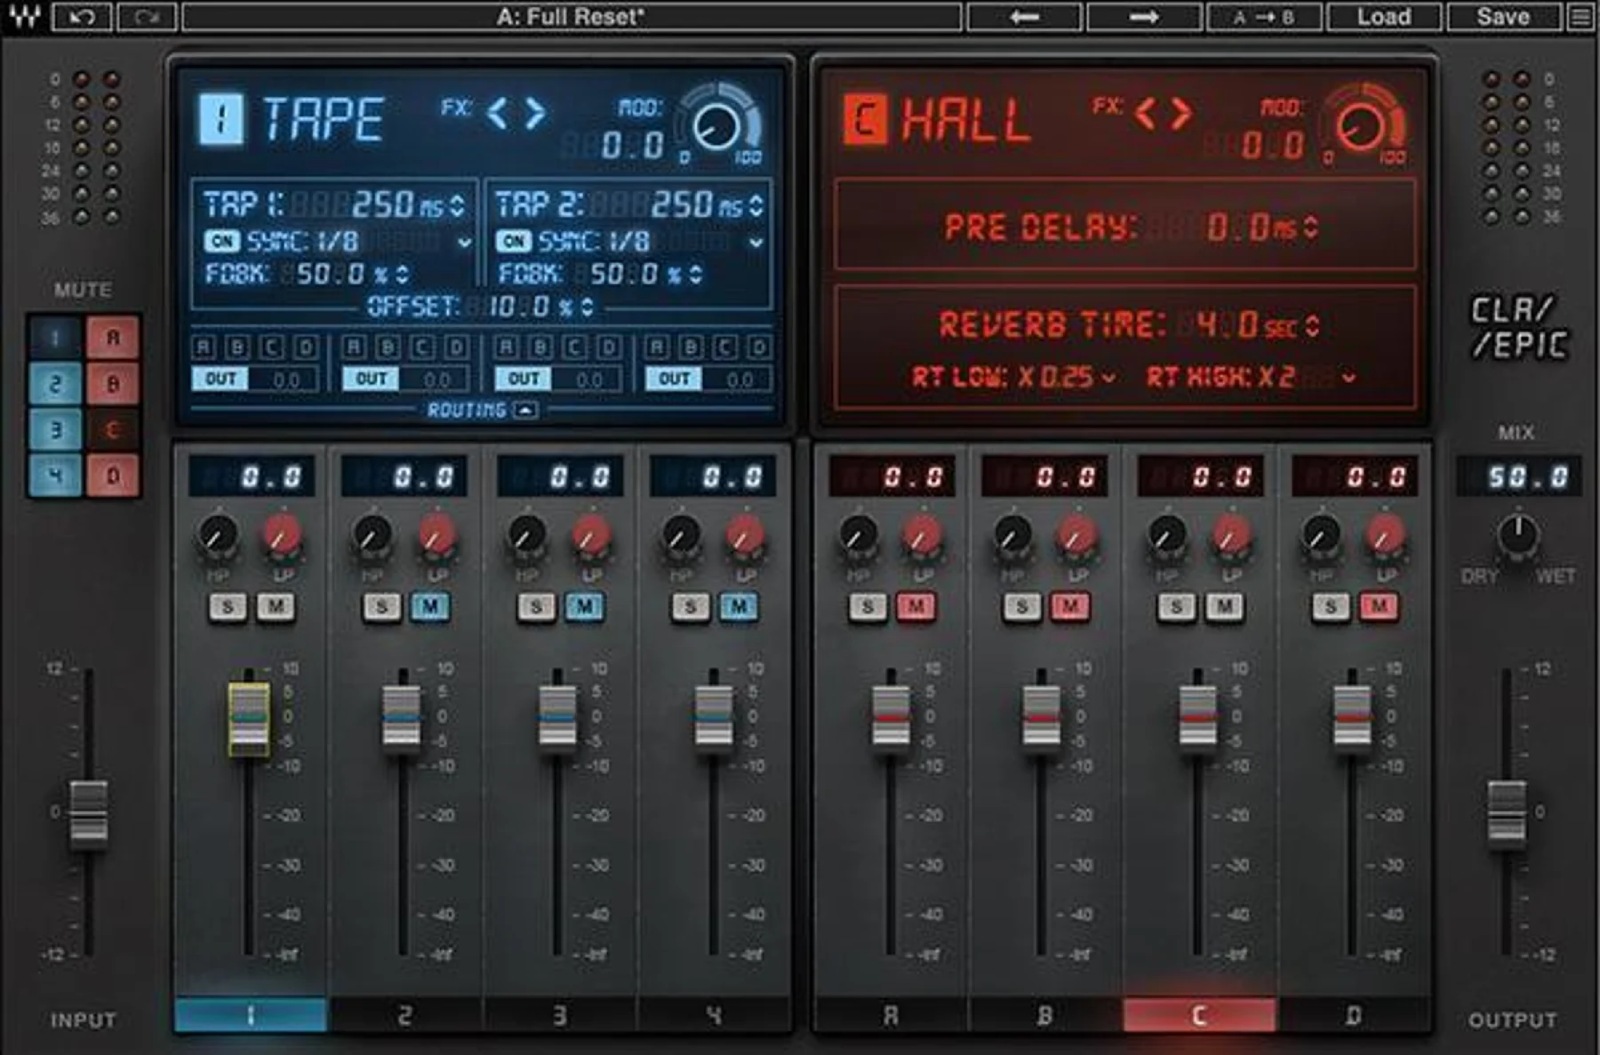Click channel 1 level value display
This screenshot has height=1055, width=1600.
tap(251, 477)
